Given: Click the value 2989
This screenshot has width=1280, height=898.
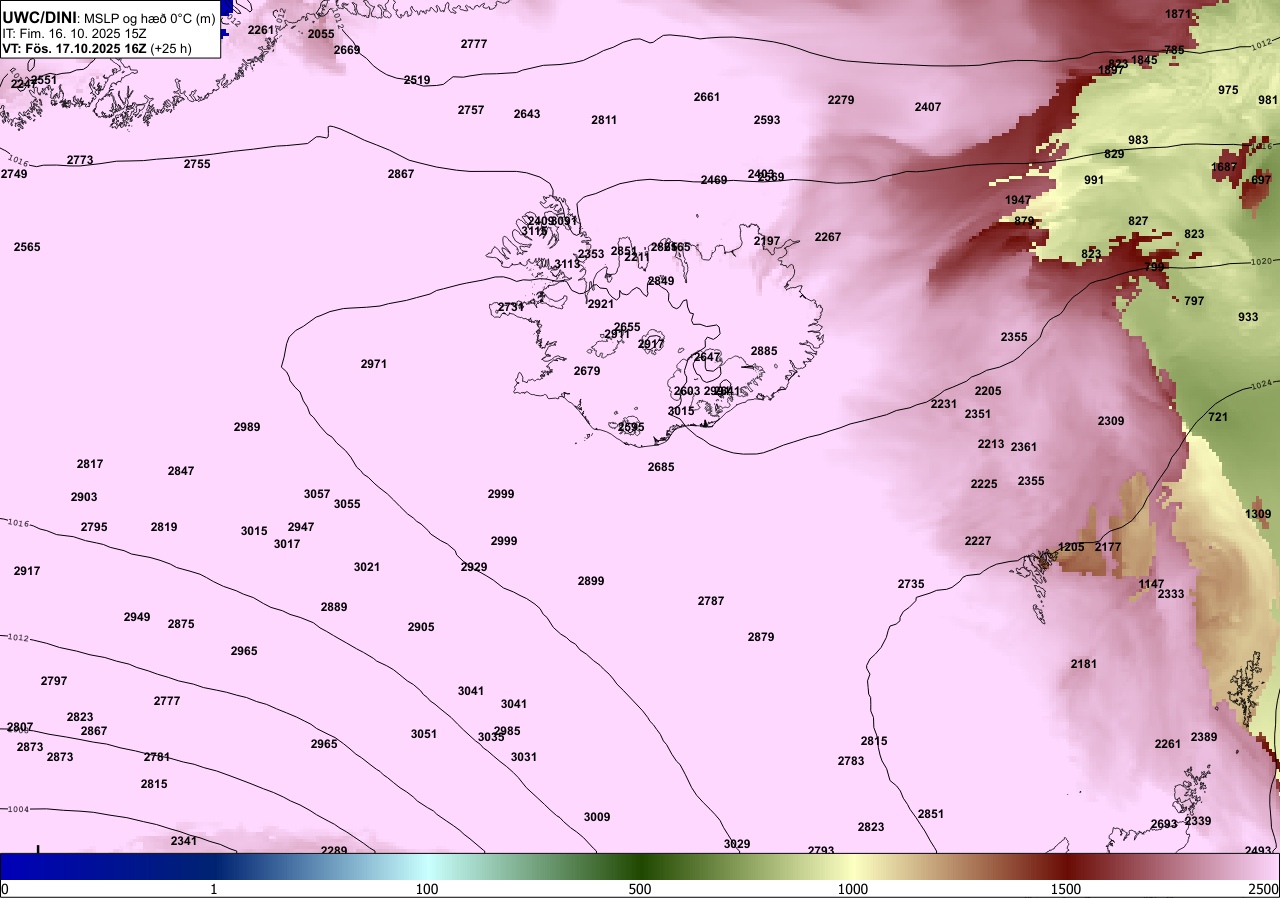Looking at the screenshot, I should (247, 427).
